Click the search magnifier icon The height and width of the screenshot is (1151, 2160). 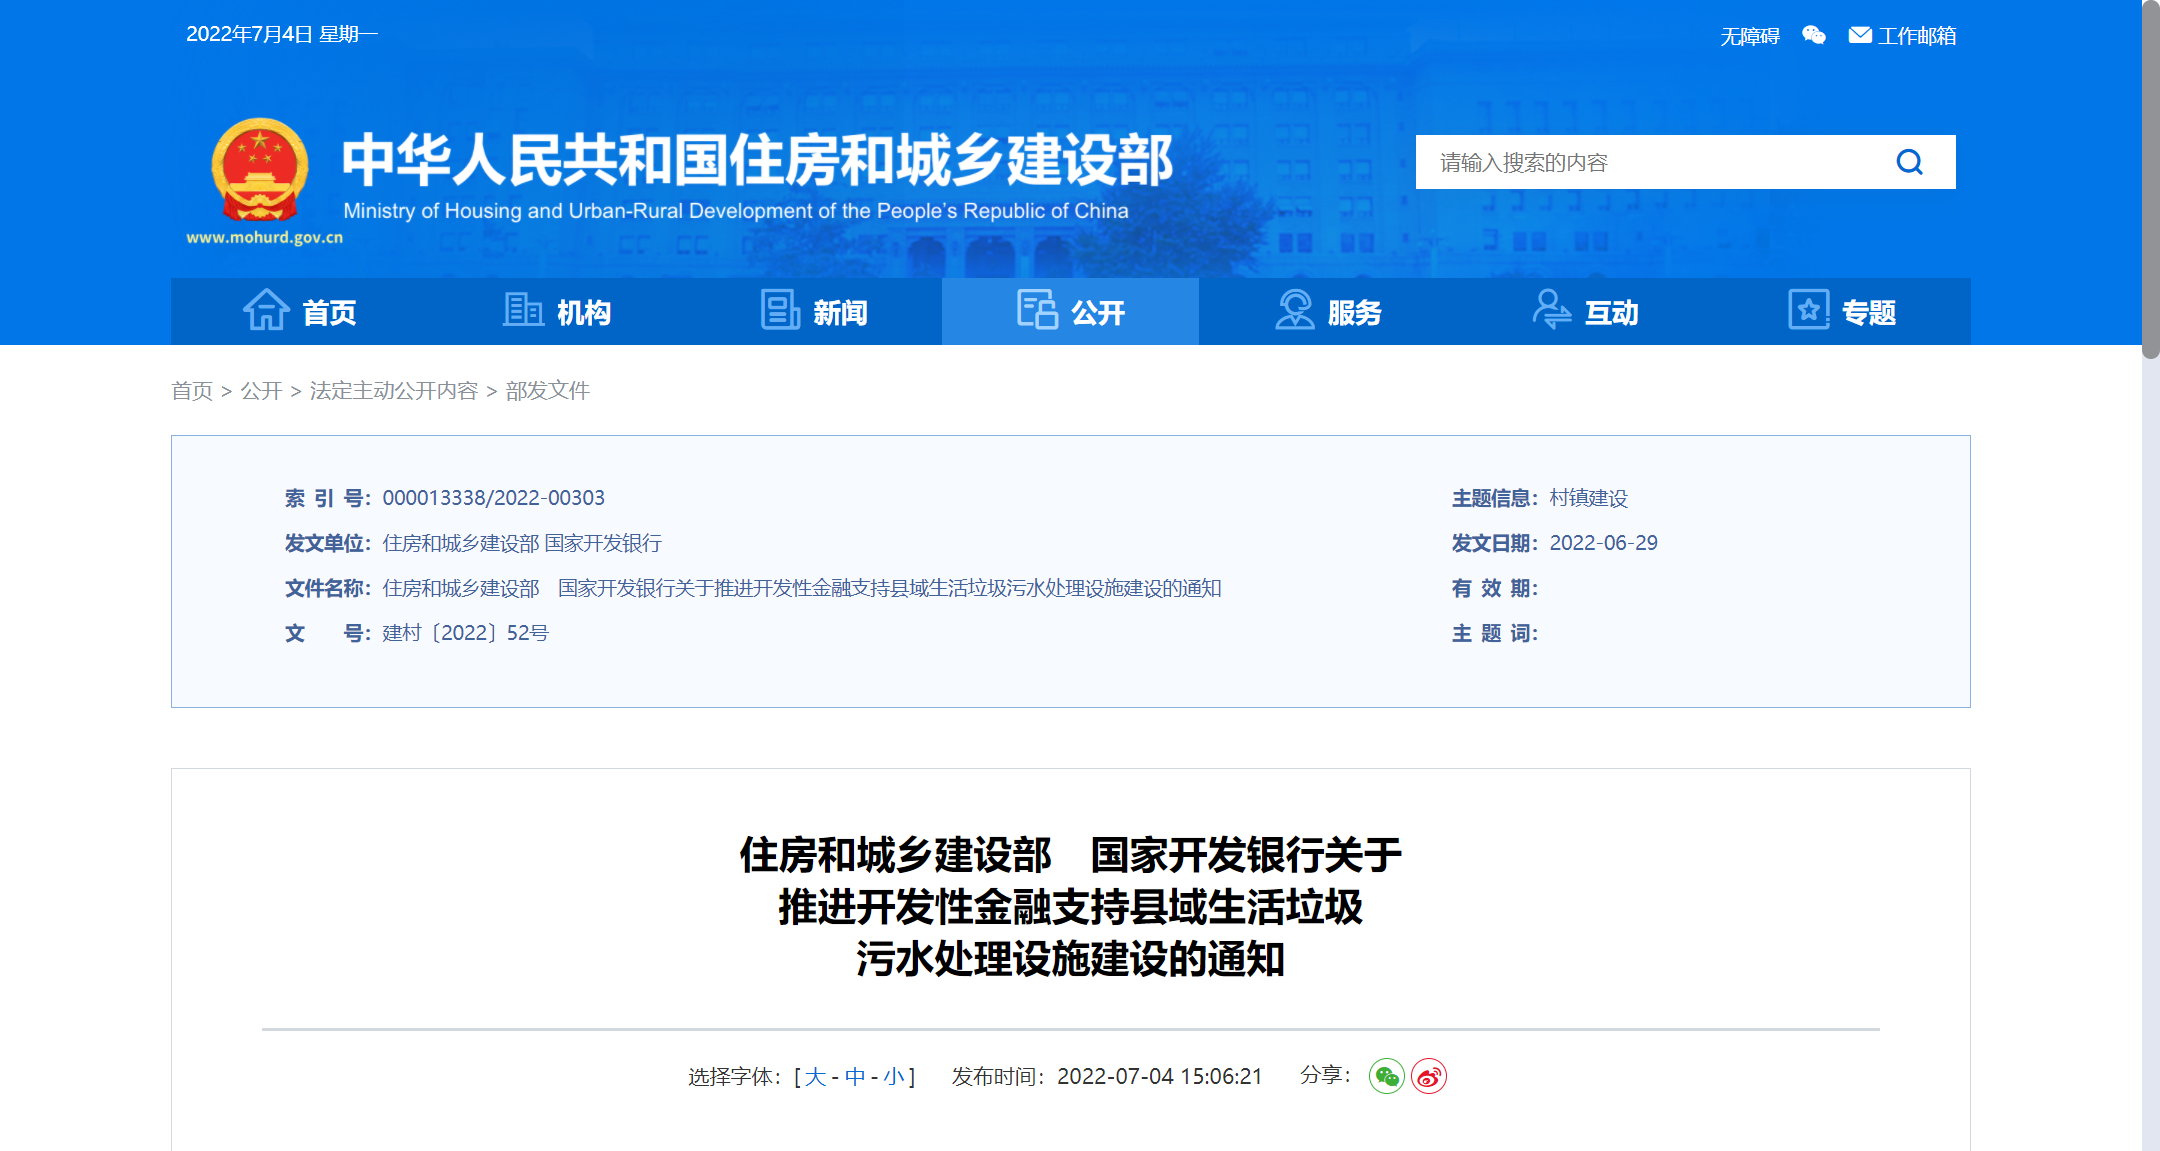(1911, 162)
